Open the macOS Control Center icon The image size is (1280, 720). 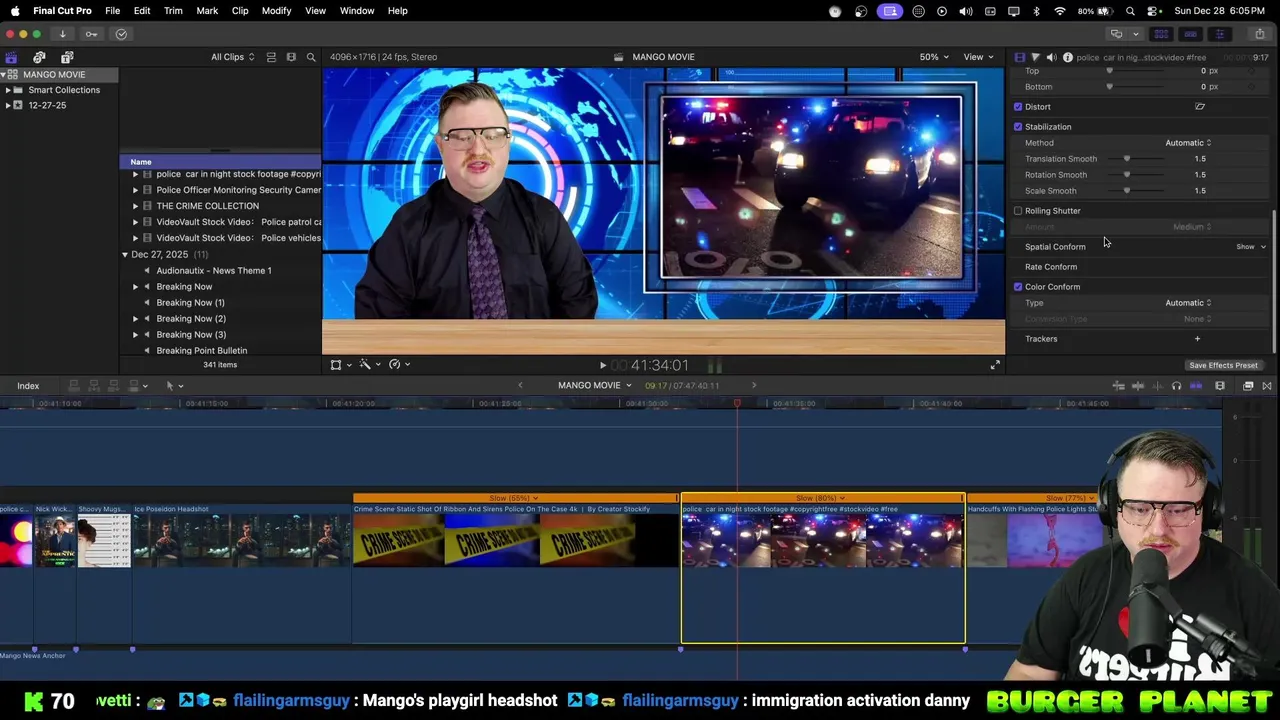pyautogui.click(x=1153, y=11)
